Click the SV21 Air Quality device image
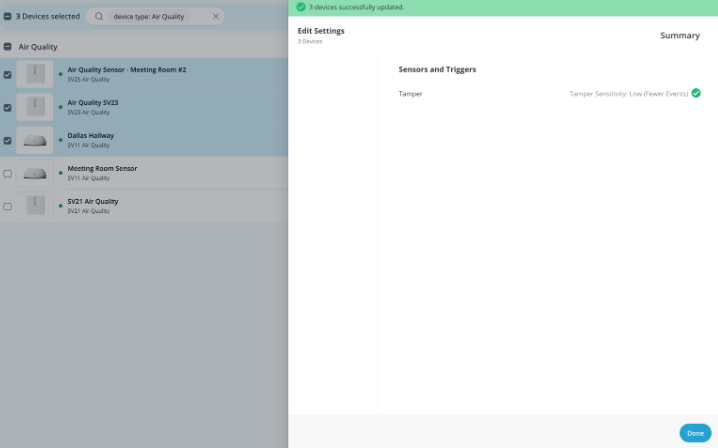The image size is (718, 448). tap(35, 206)
